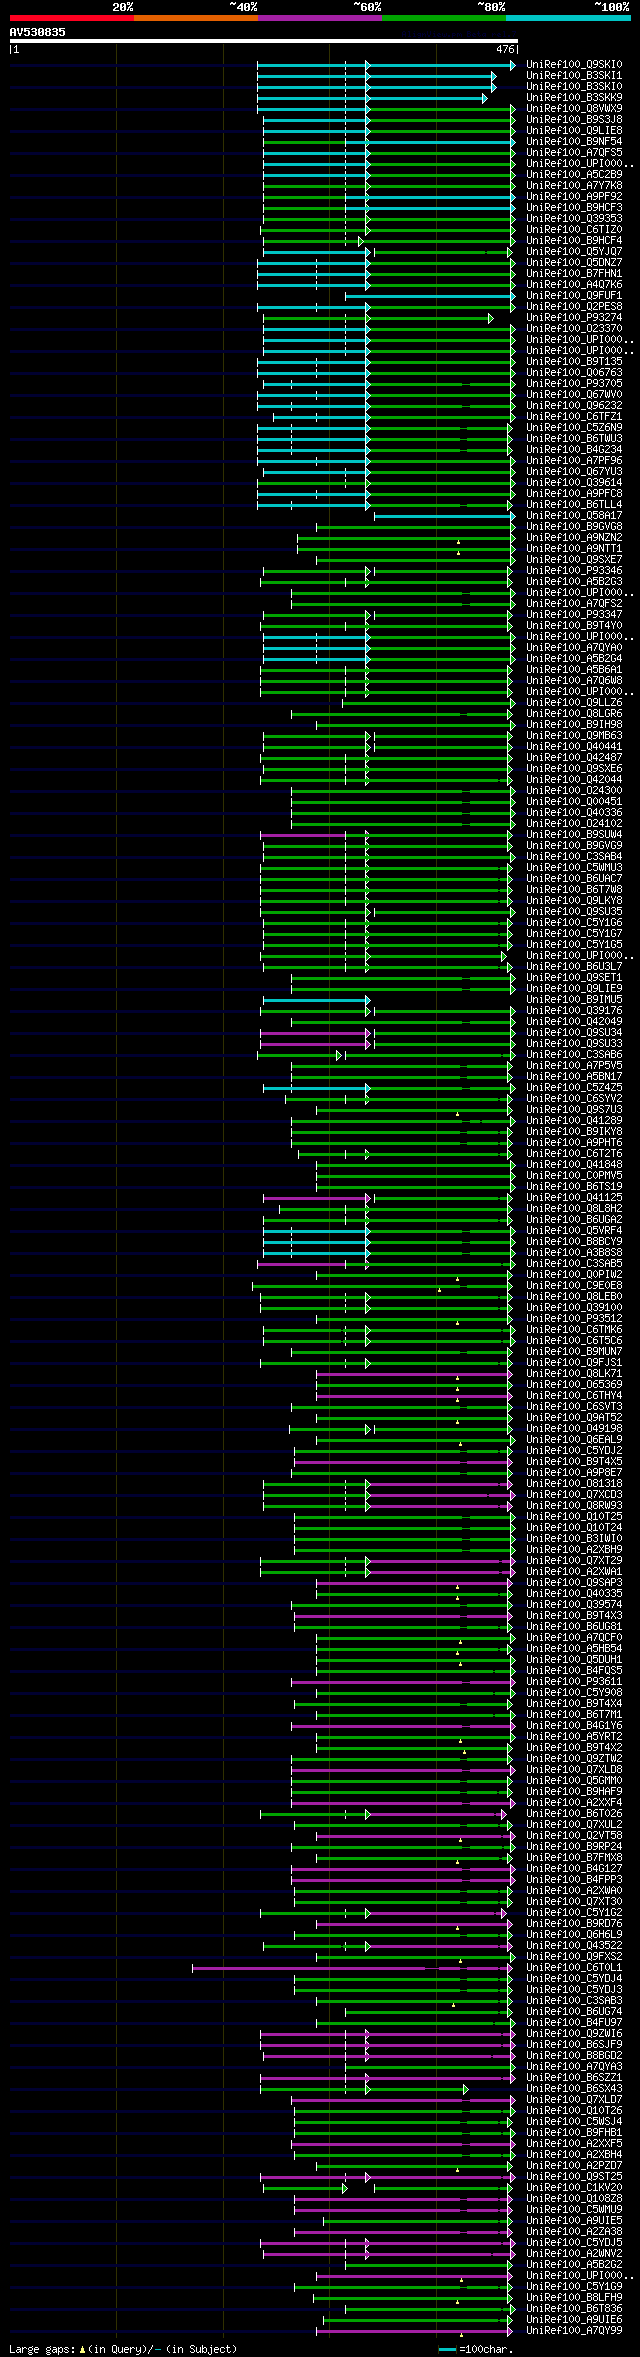The height and width of the screenshot is (2357, 640).
Task: Click the white query sequence bar
Action: click(264, 41)
